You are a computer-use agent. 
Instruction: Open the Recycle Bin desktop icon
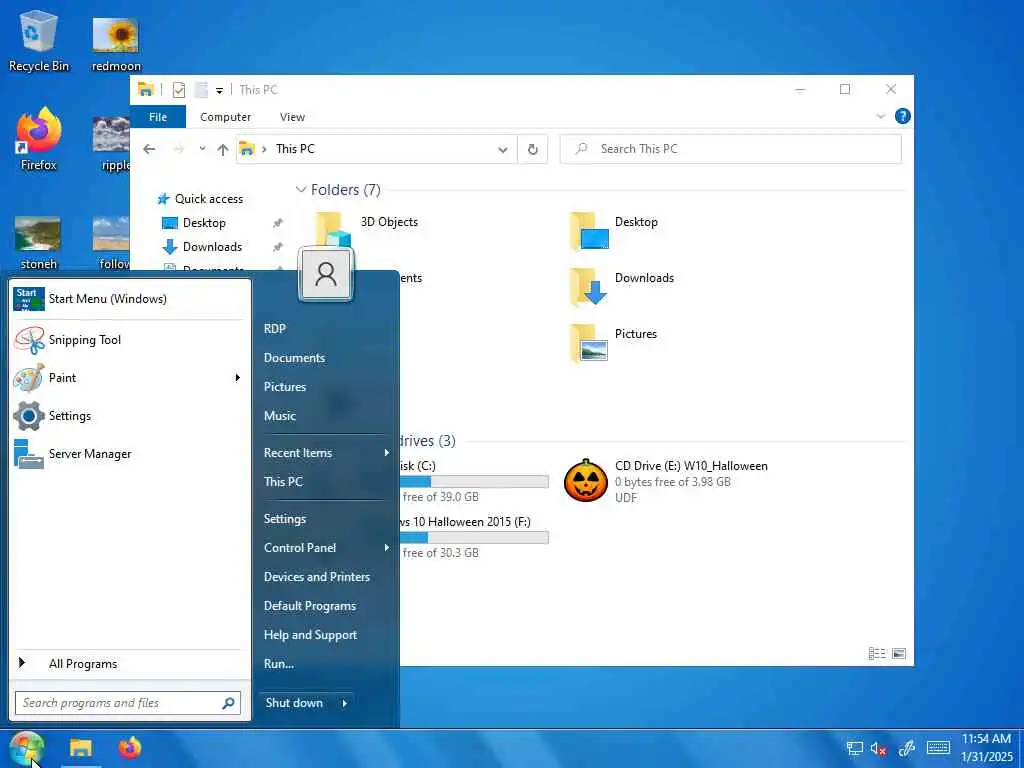point(39,41)
